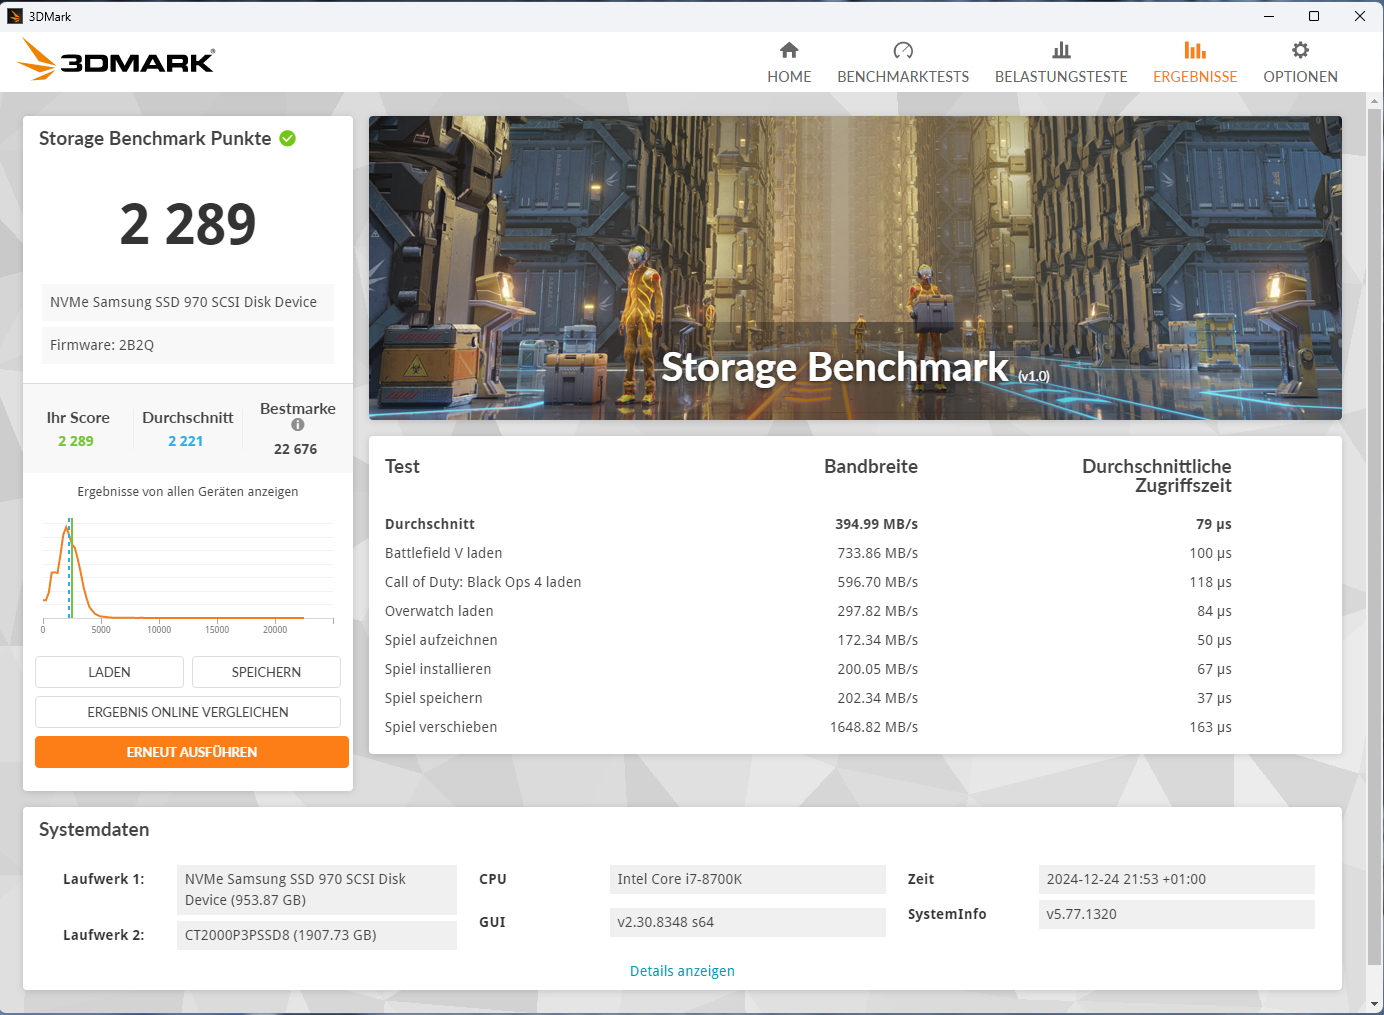Click ERNEUT AUSFÜHREN orange button
Image resolution: width=1384 pixels, height=1015 pixels.
192,752
